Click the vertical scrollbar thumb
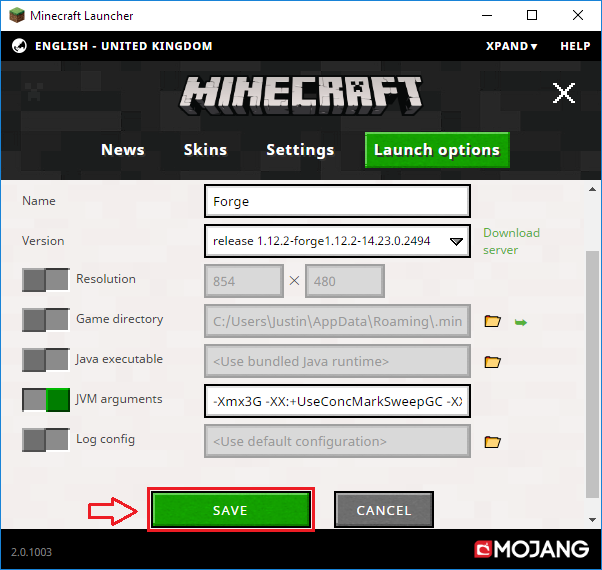Viewport: 602px width, 570px height. (592, 374)
